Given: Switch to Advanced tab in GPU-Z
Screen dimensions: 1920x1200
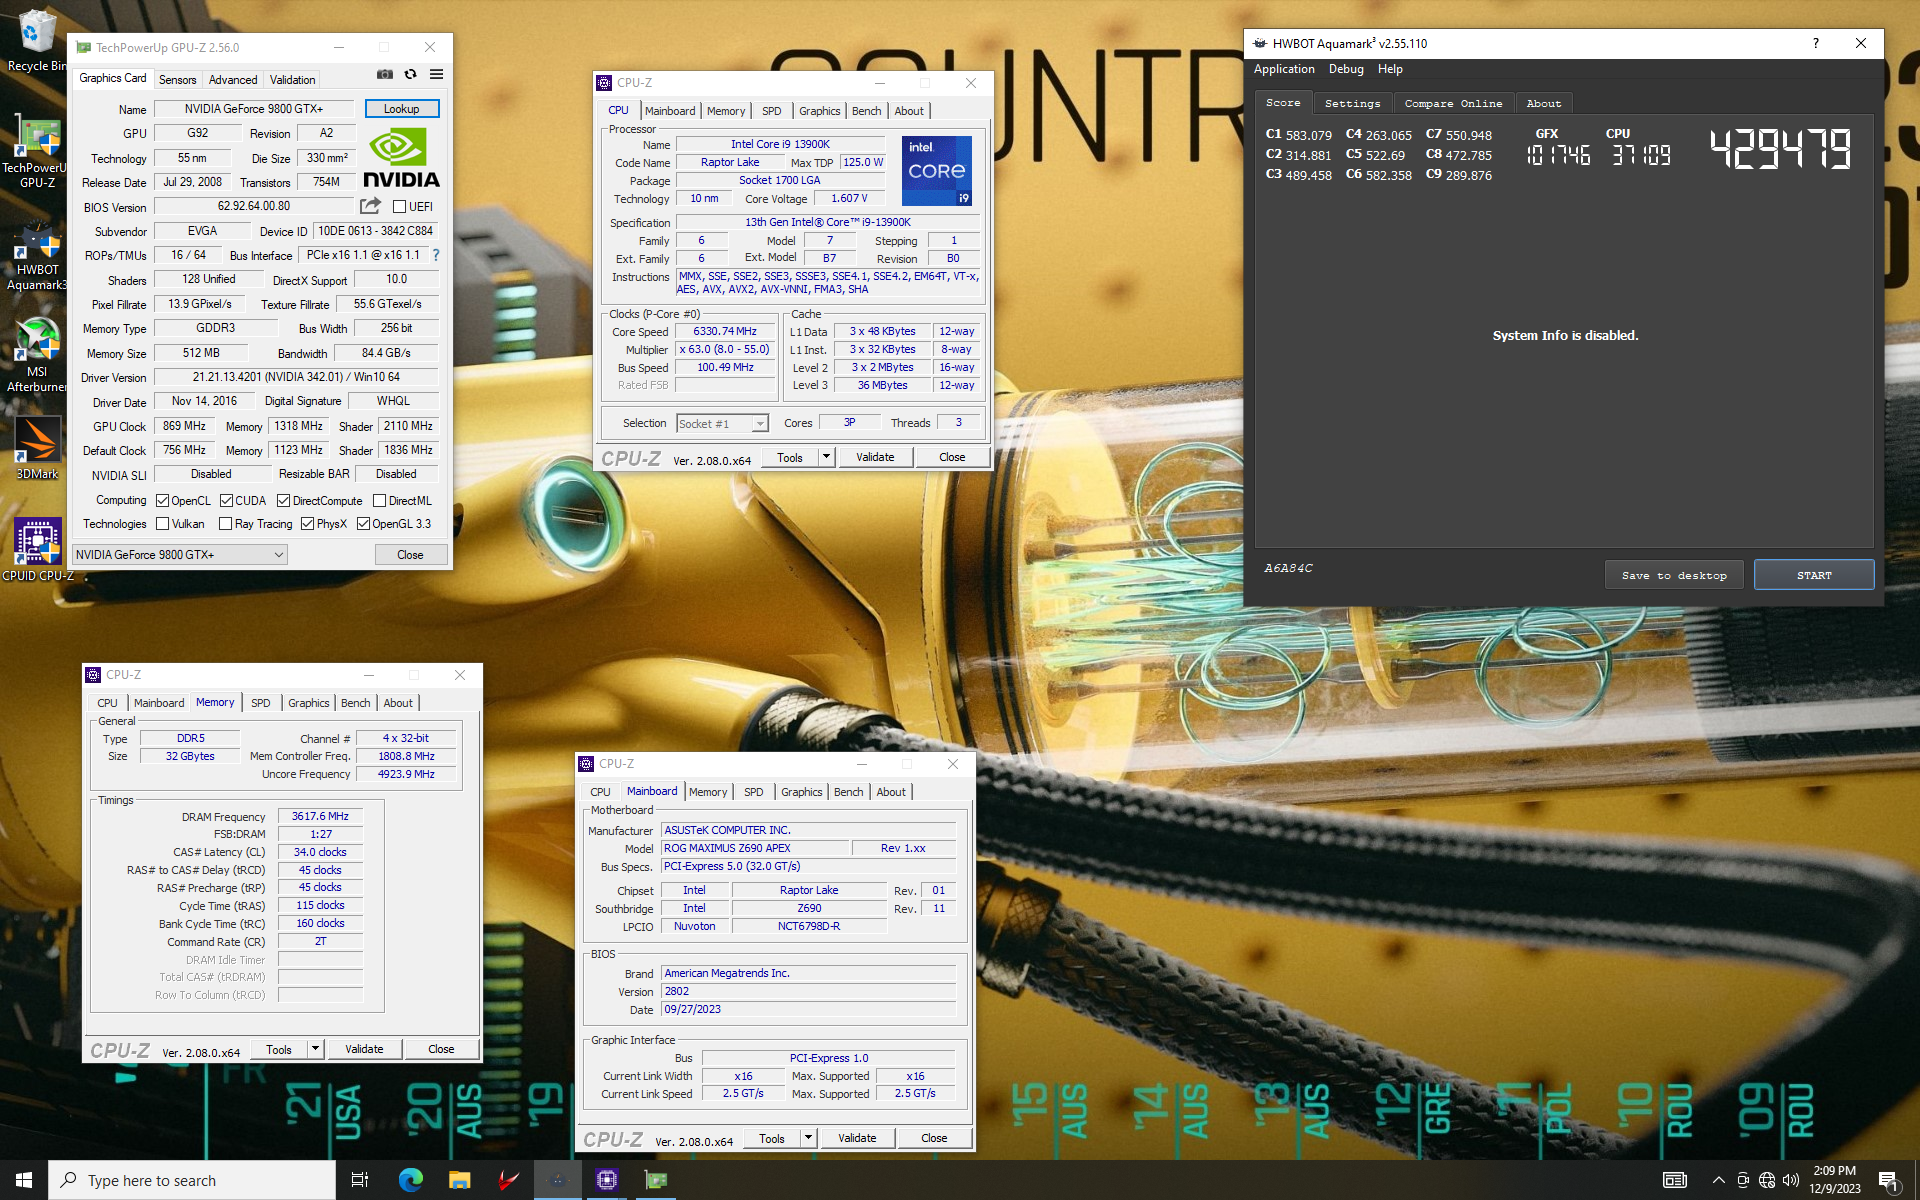Looking at the screenshot, I should [x=233, y=80].
